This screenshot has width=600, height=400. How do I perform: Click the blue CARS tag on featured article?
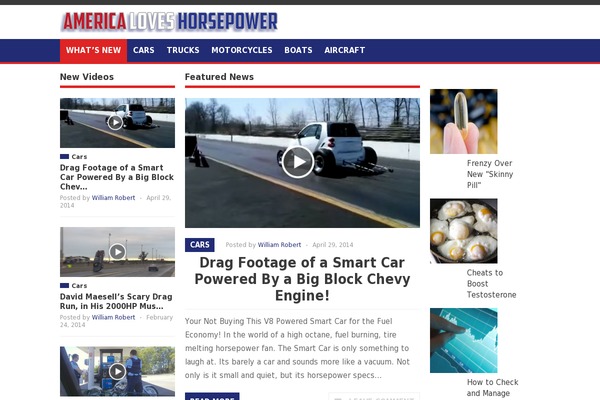tap(200, 245)
